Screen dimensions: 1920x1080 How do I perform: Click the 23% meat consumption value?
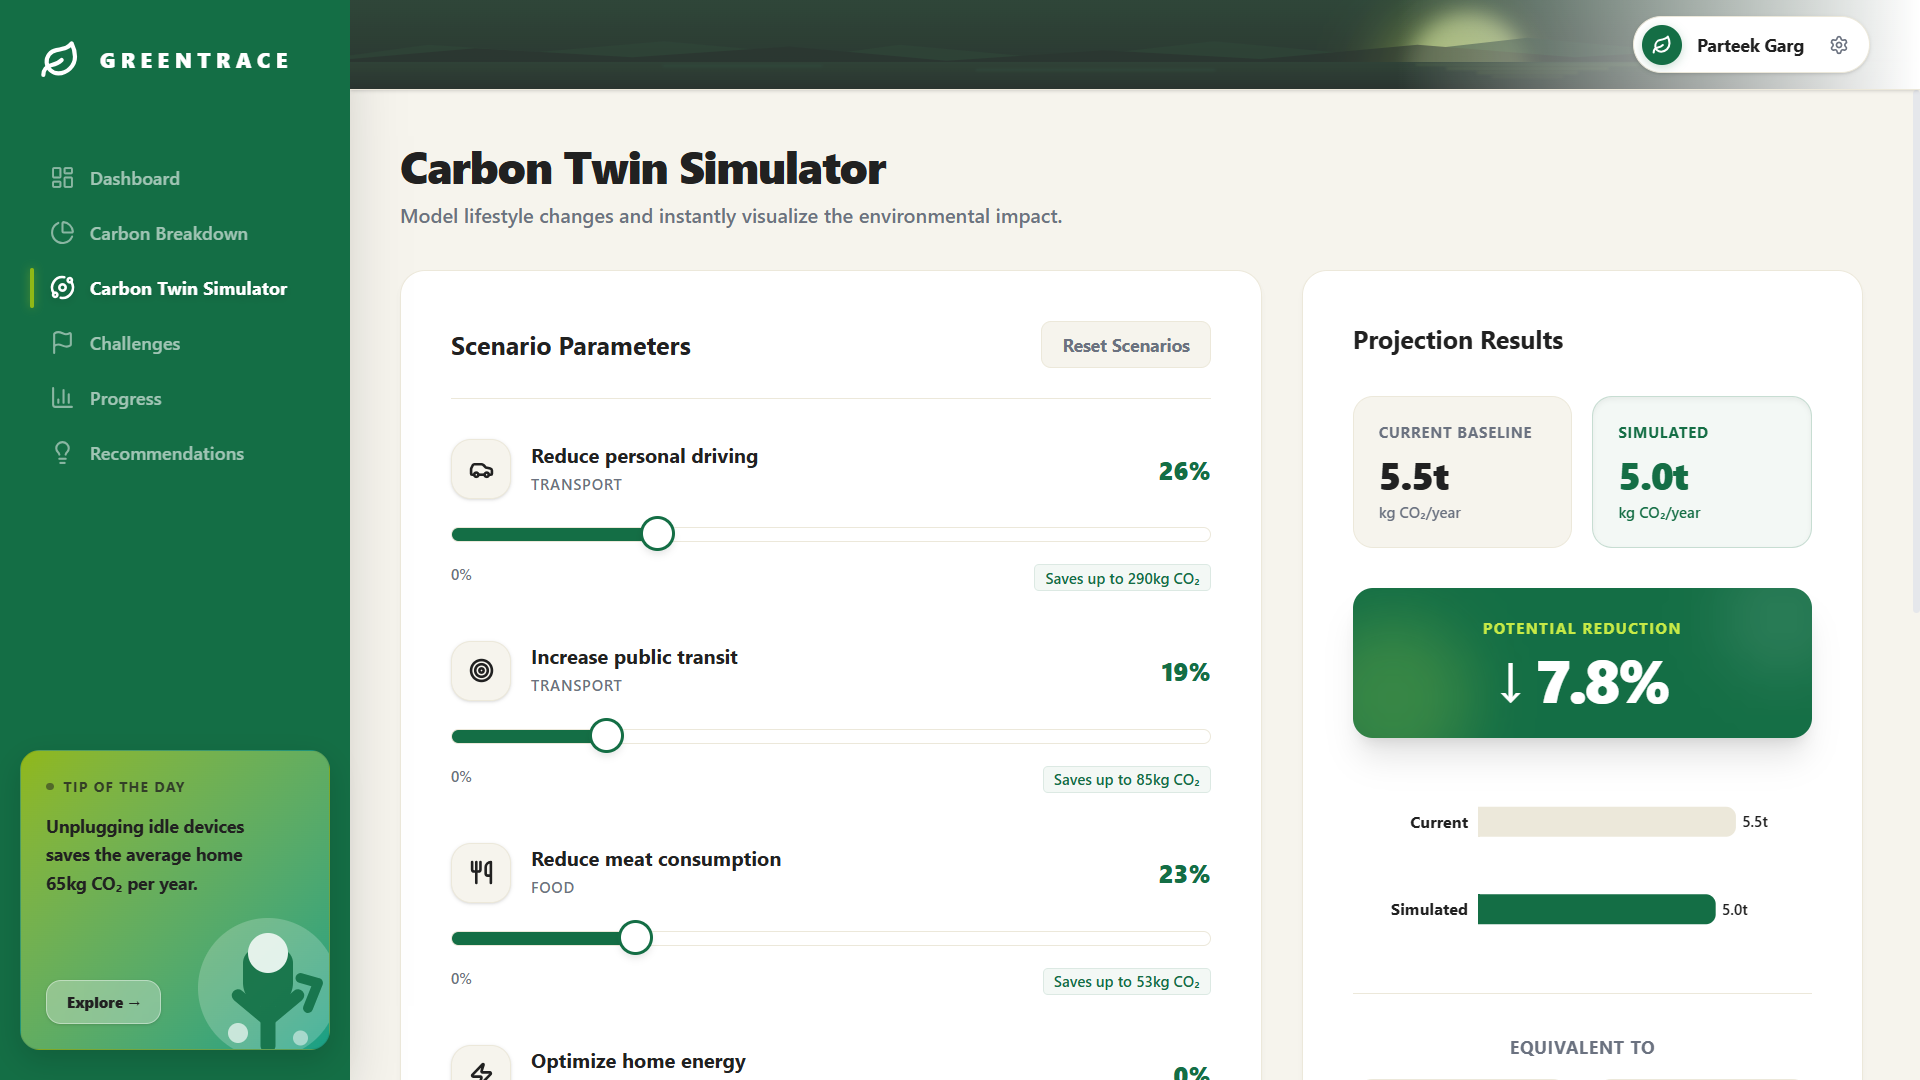point(1184,874)
